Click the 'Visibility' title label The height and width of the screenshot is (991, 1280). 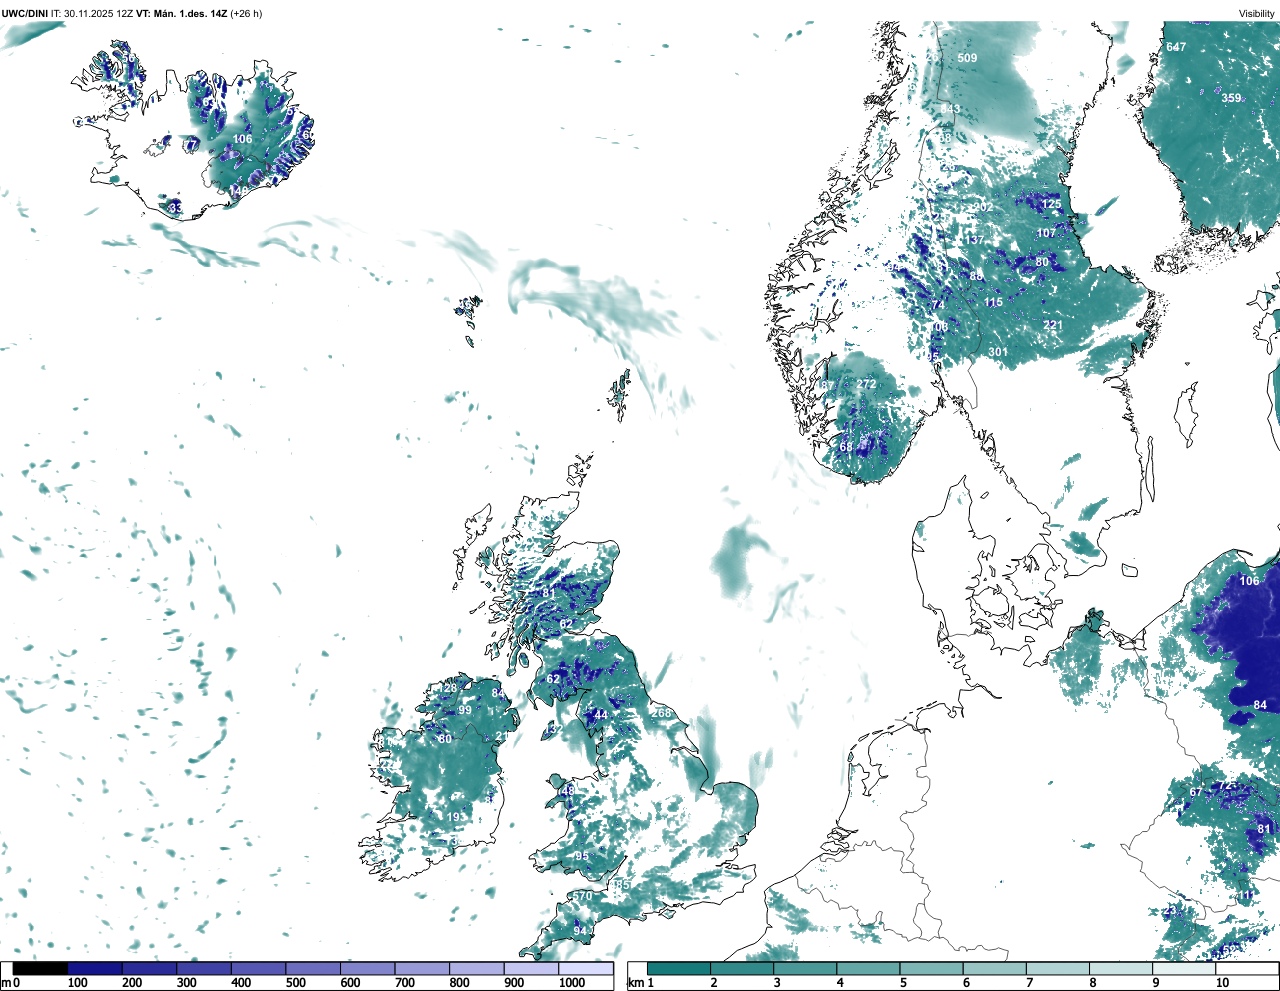[x=1257, y=14]
